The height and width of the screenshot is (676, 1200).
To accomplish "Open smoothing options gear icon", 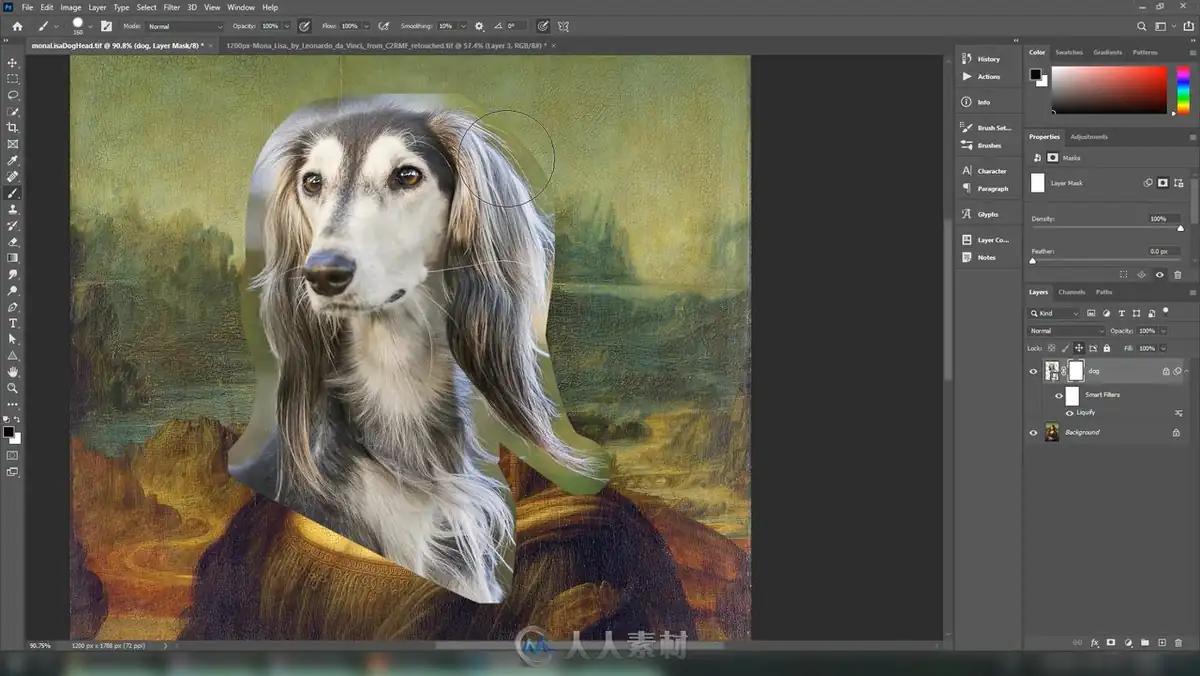I will 479,26.
